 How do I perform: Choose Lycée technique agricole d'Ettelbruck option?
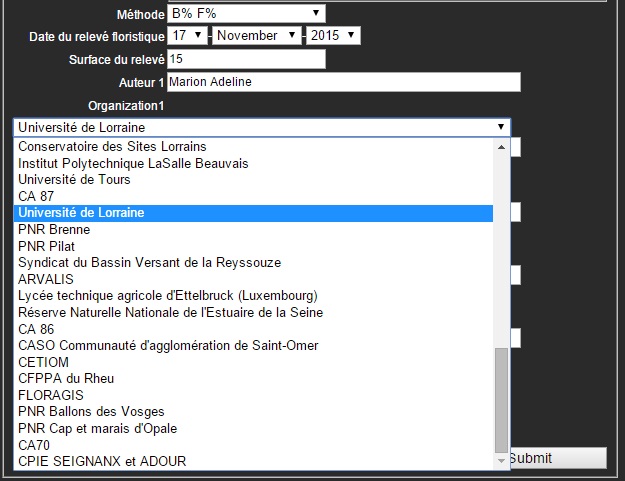coord(167,296)
